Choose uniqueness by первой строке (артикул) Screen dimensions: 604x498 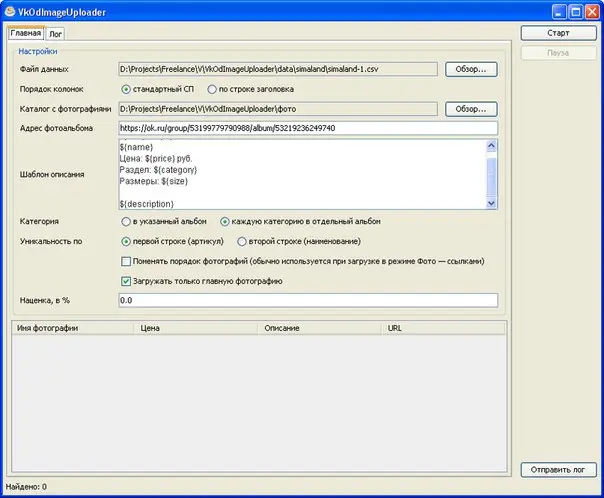125,241
